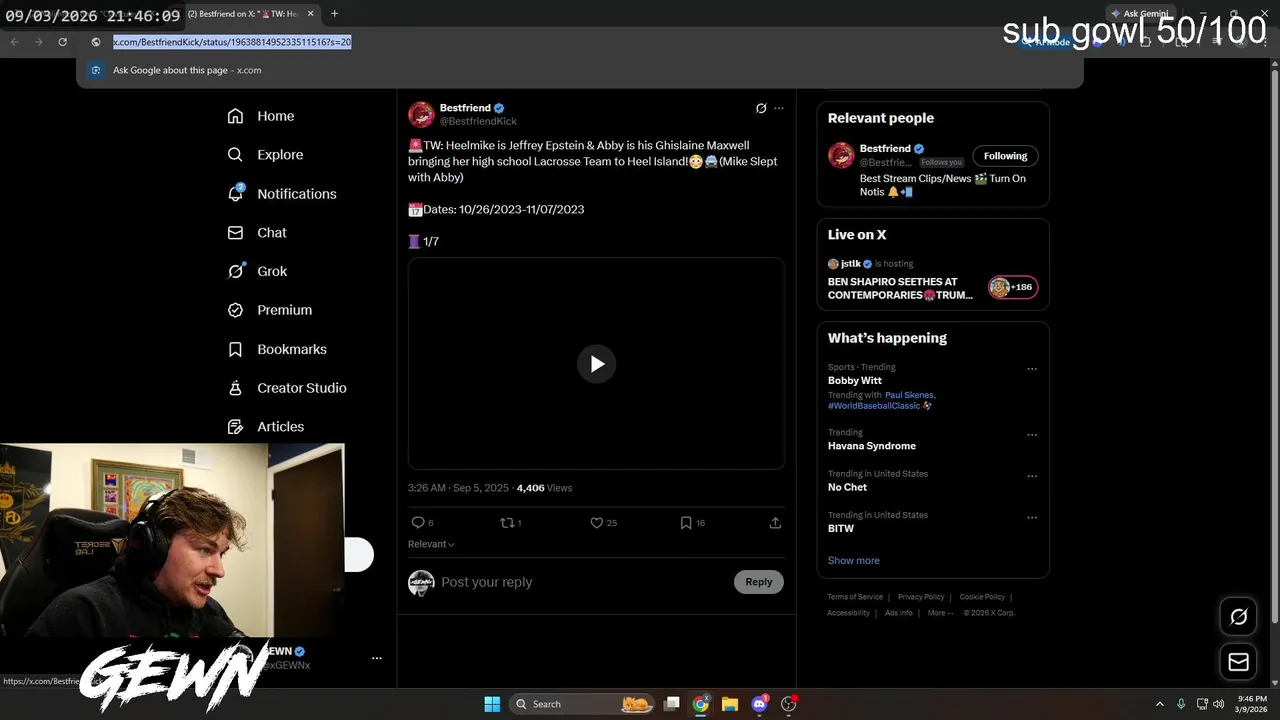This screenshot has width=1280, height=720.
Task: Open the Windows Start menu
Action: click(x=492, y=704)
